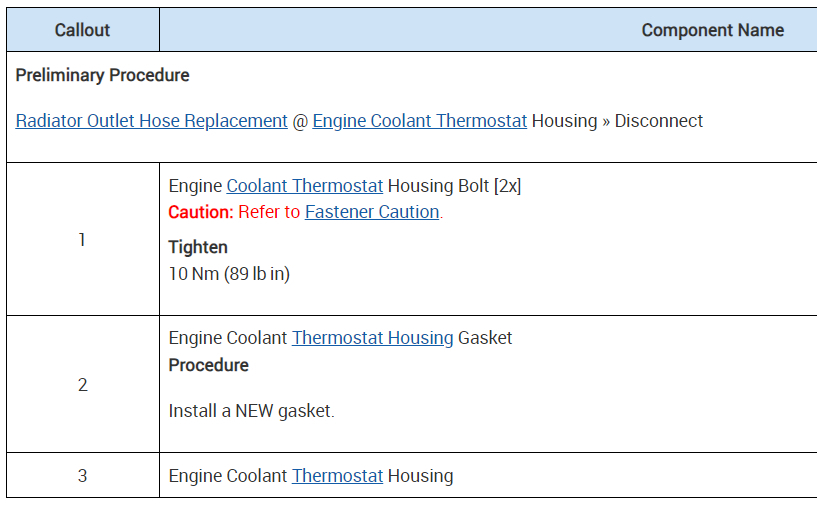Click the Thermostat link in callout 3 row
This screenshot has height=507, width=817.
pyautogui.click(x=337, y=476)
